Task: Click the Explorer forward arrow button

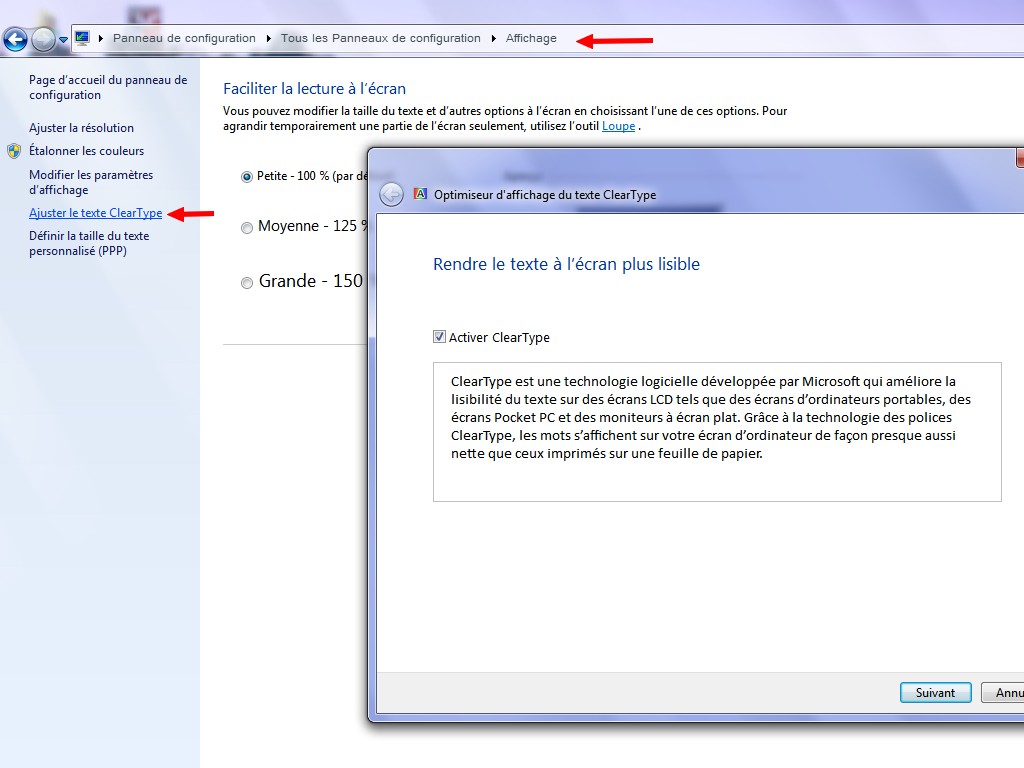Action: coord(43,40)
